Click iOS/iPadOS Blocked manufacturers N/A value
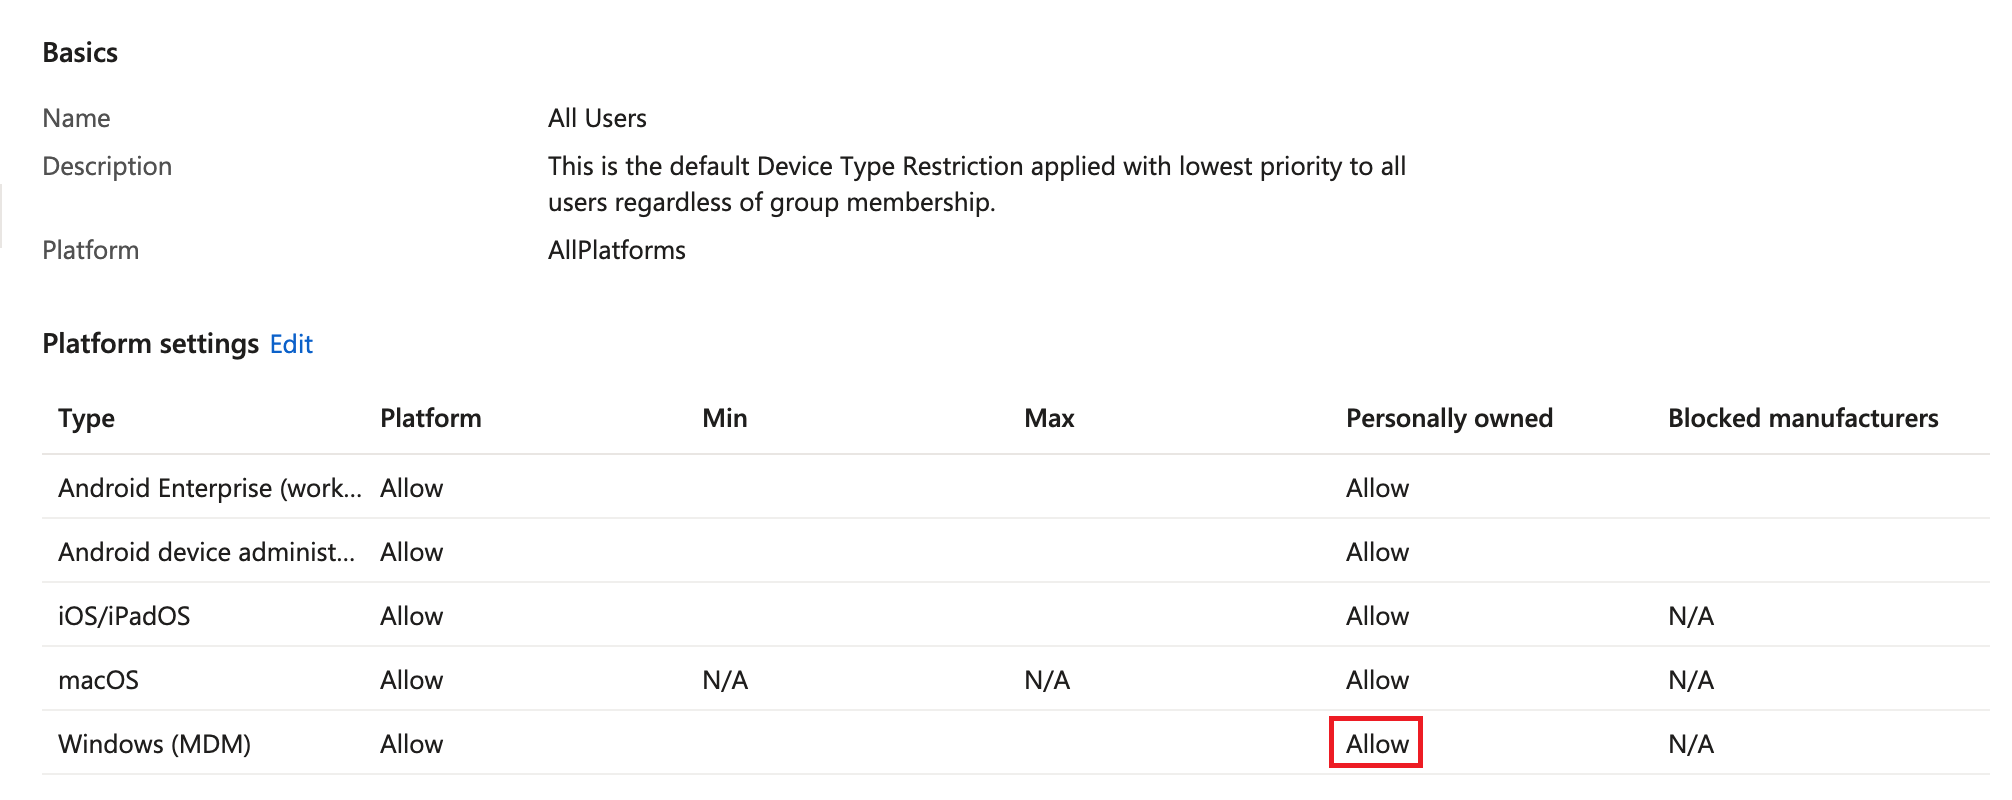 point(1690,616)
